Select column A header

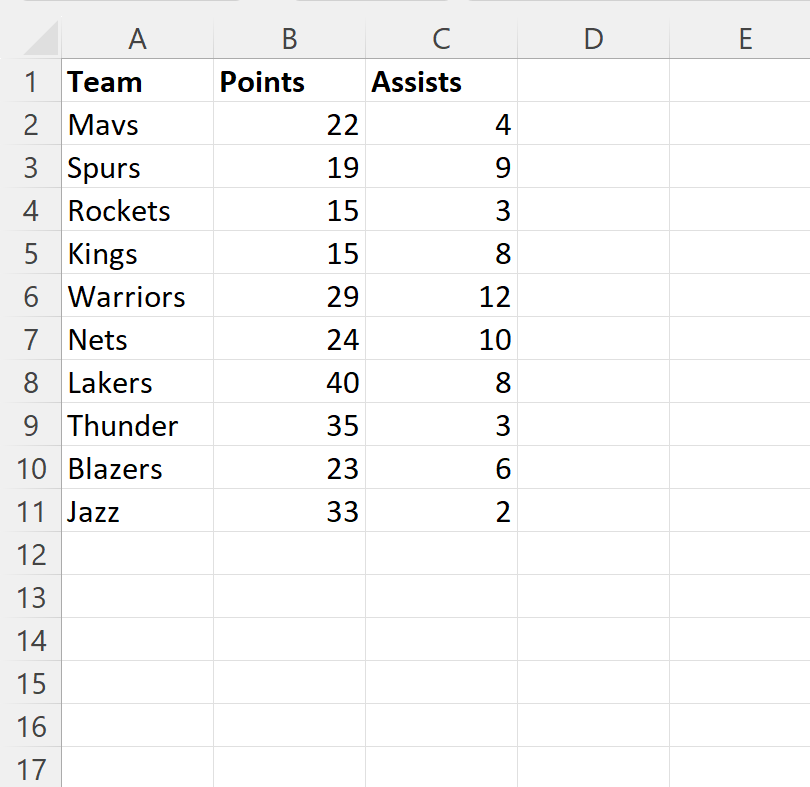click(x=137, y=39)
